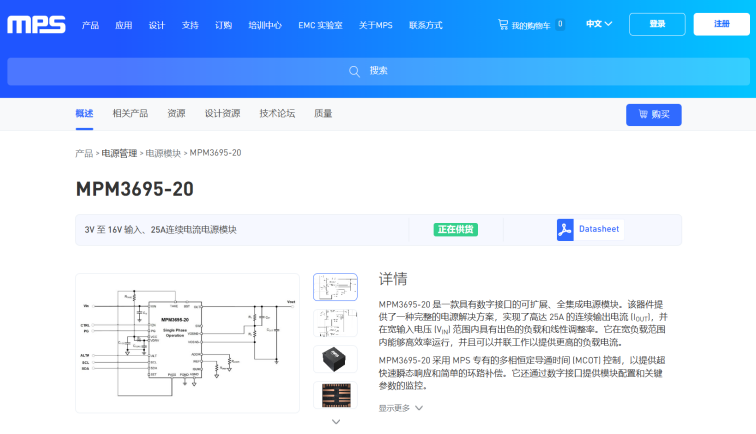Open the 支持 menu

coord(190,25)
